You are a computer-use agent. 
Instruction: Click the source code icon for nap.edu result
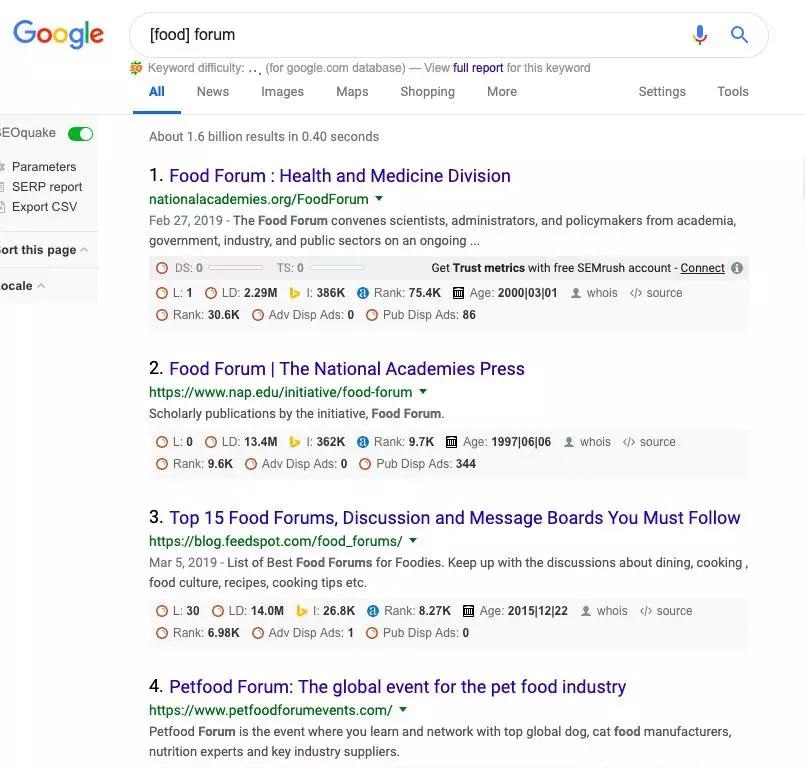(x=629, y=442)
